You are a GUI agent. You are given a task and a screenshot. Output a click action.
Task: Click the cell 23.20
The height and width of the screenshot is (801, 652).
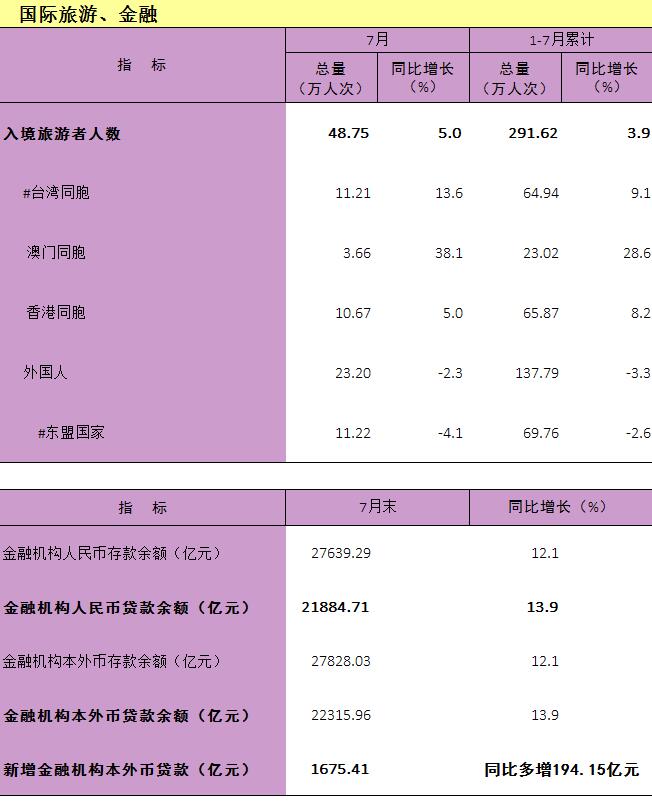[x=353, y=373]
